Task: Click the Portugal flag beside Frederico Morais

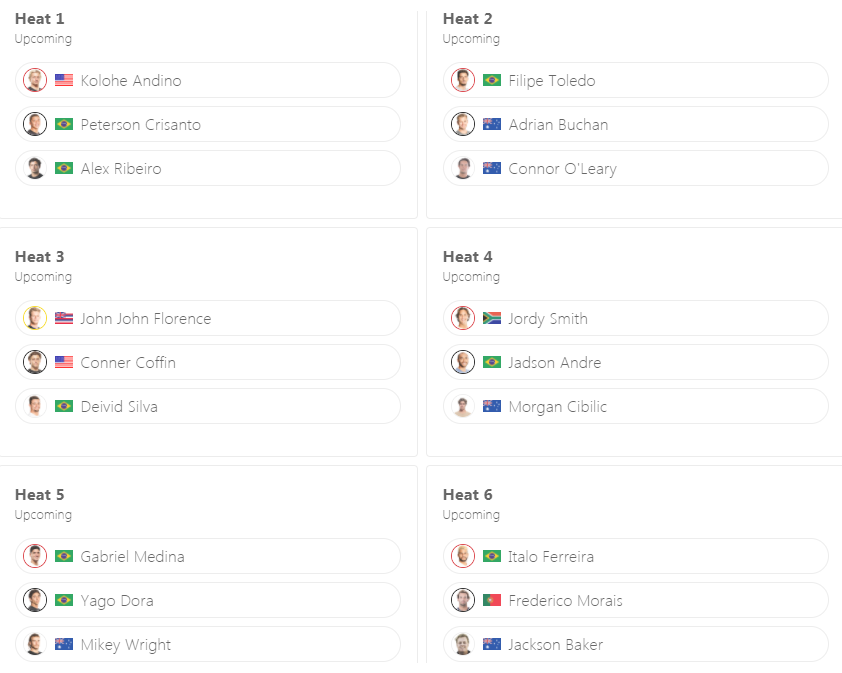Action: pos(492,600)
